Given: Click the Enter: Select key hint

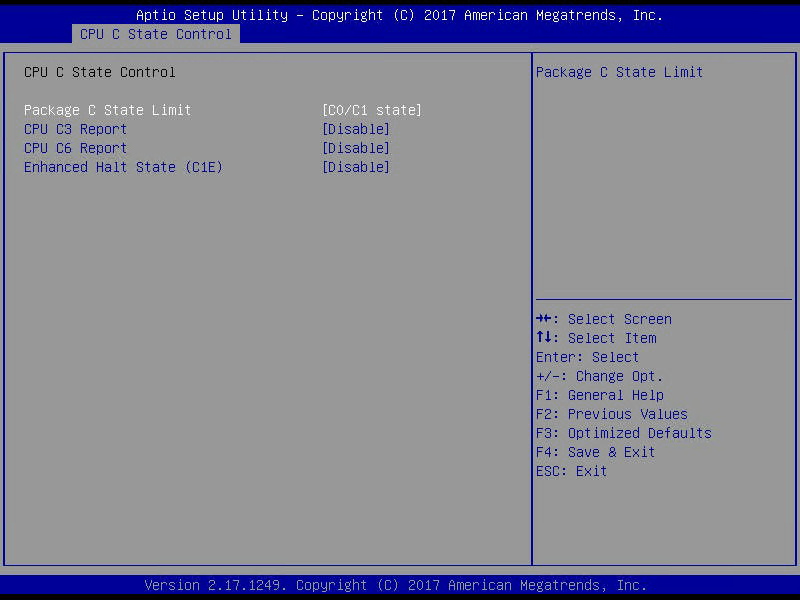Looking at the screenshot, I should click(x=587, y=357).
